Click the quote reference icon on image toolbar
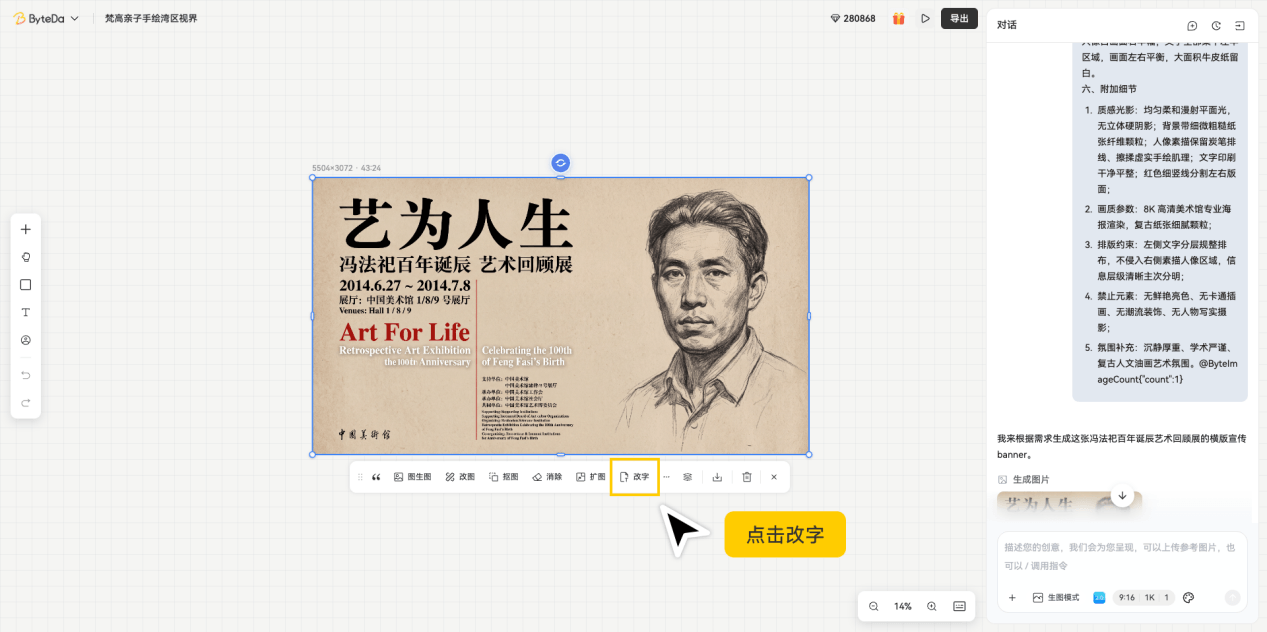The image size is (1267, 632). pos(376,477)
